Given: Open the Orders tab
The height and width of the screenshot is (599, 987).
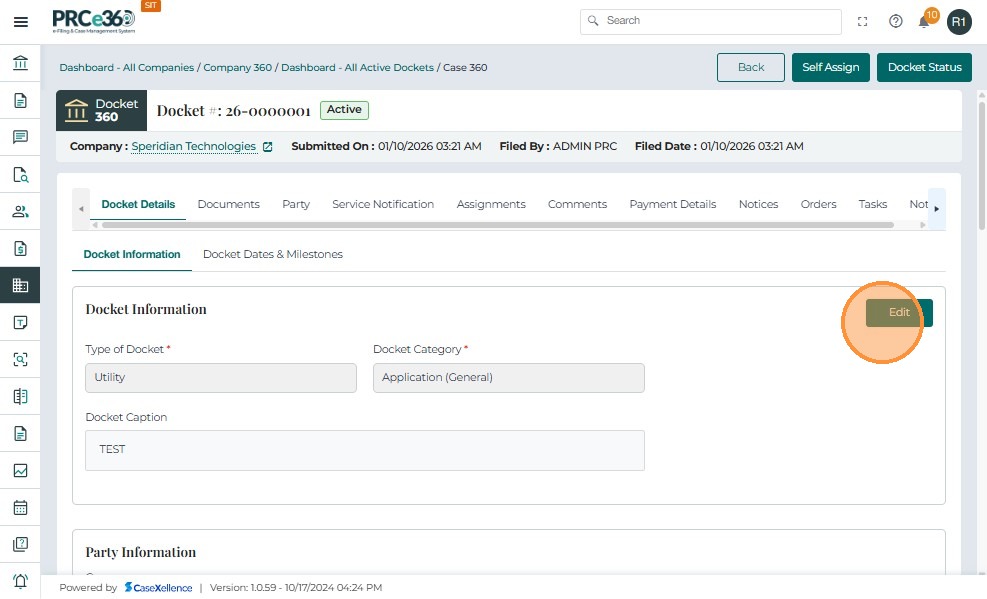Looking at the screenshot, I should coord(818,204).
